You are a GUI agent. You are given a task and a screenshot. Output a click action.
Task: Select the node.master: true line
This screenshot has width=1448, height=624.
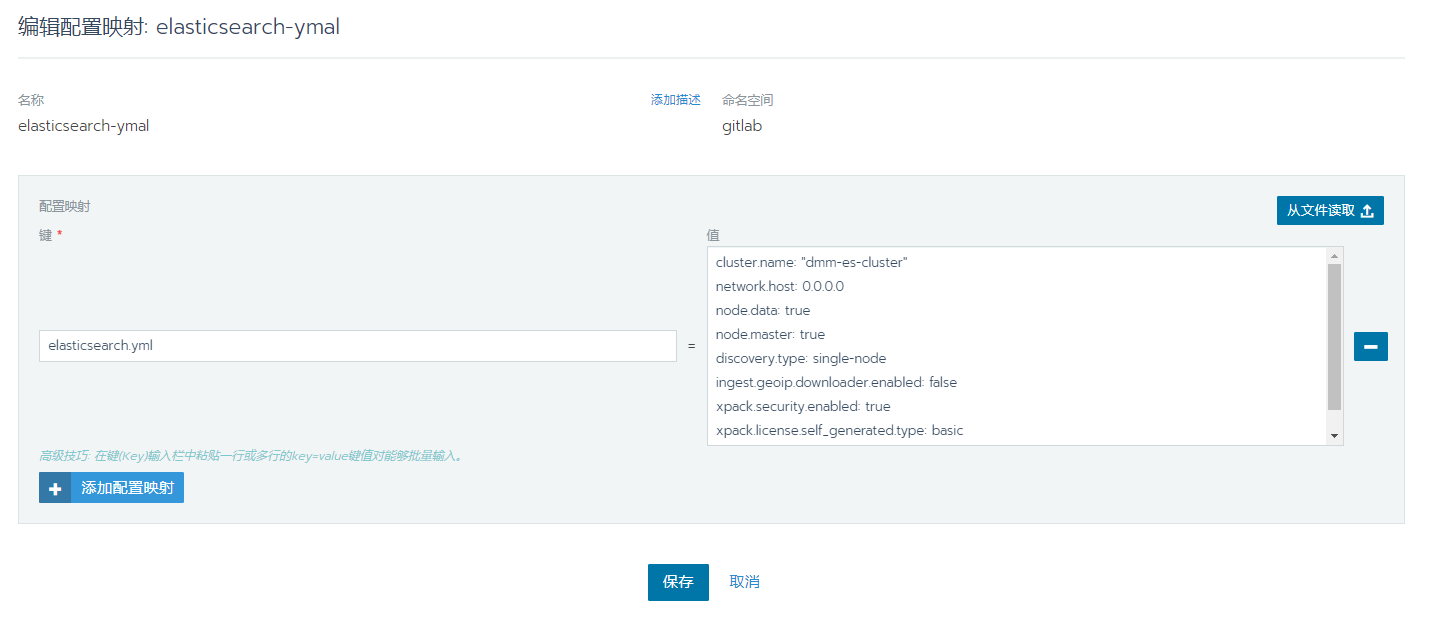pyautogui.click(x=770, y=334)
